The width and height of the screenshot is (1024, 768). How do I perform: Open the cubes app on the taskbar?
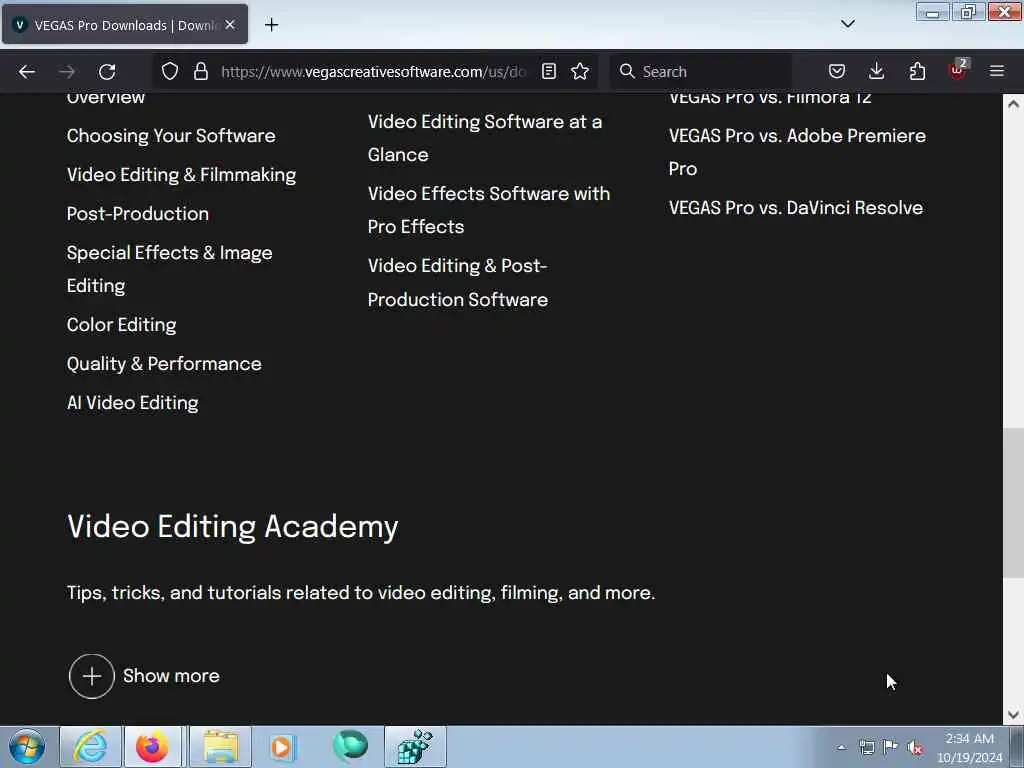coord(415,746)
